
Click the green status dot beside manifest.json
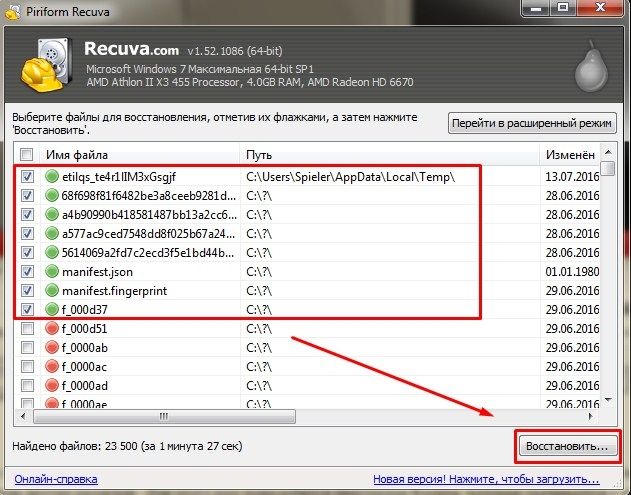[52, 272]
